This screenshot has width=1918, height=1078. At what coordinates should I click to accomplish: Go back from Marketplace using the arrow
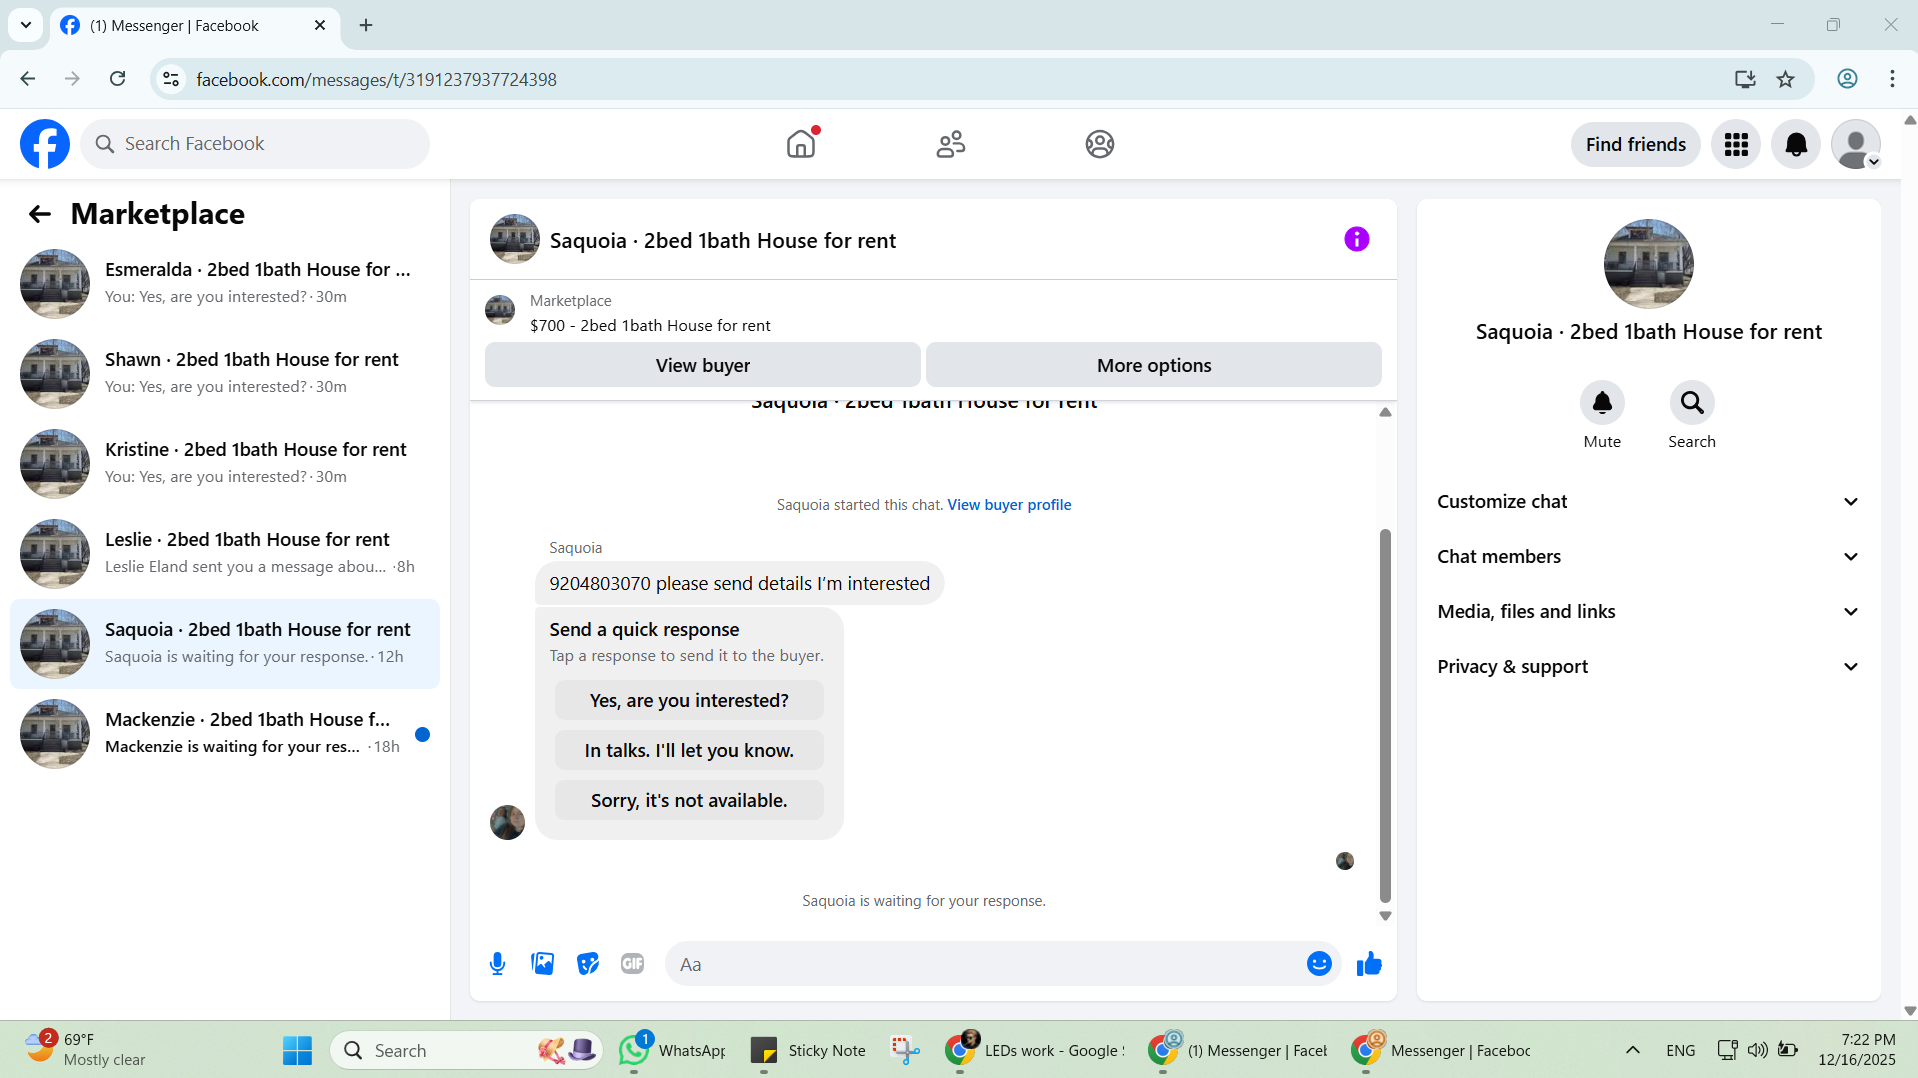point(39,214)
